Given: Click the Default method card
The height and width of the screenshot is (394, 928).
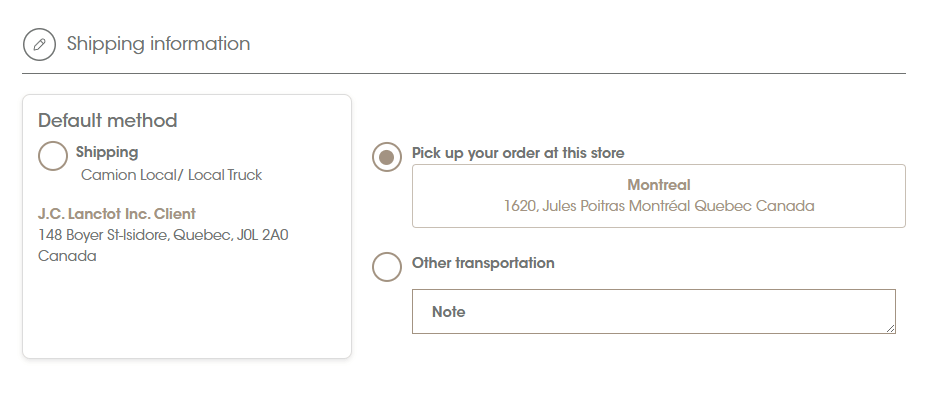Looking at the screenshot, I should coord(187,227).
